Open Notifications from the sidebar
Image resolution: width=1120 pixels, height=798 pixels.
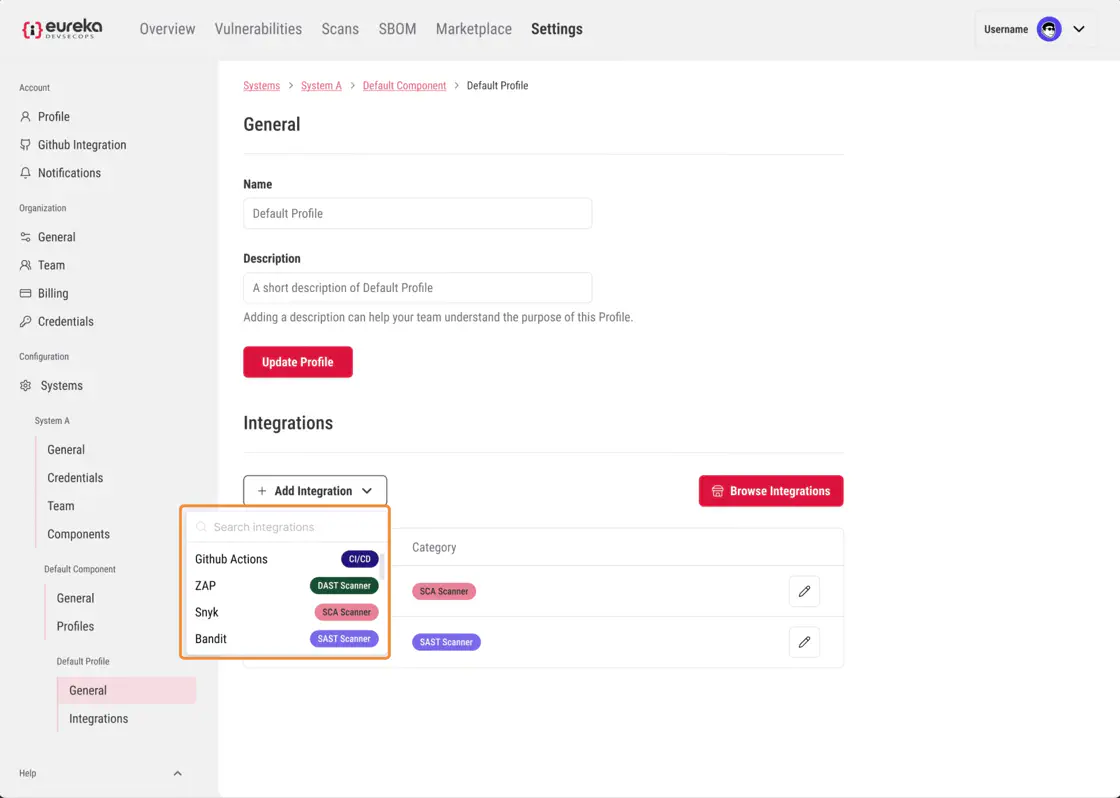coord(69,173)
